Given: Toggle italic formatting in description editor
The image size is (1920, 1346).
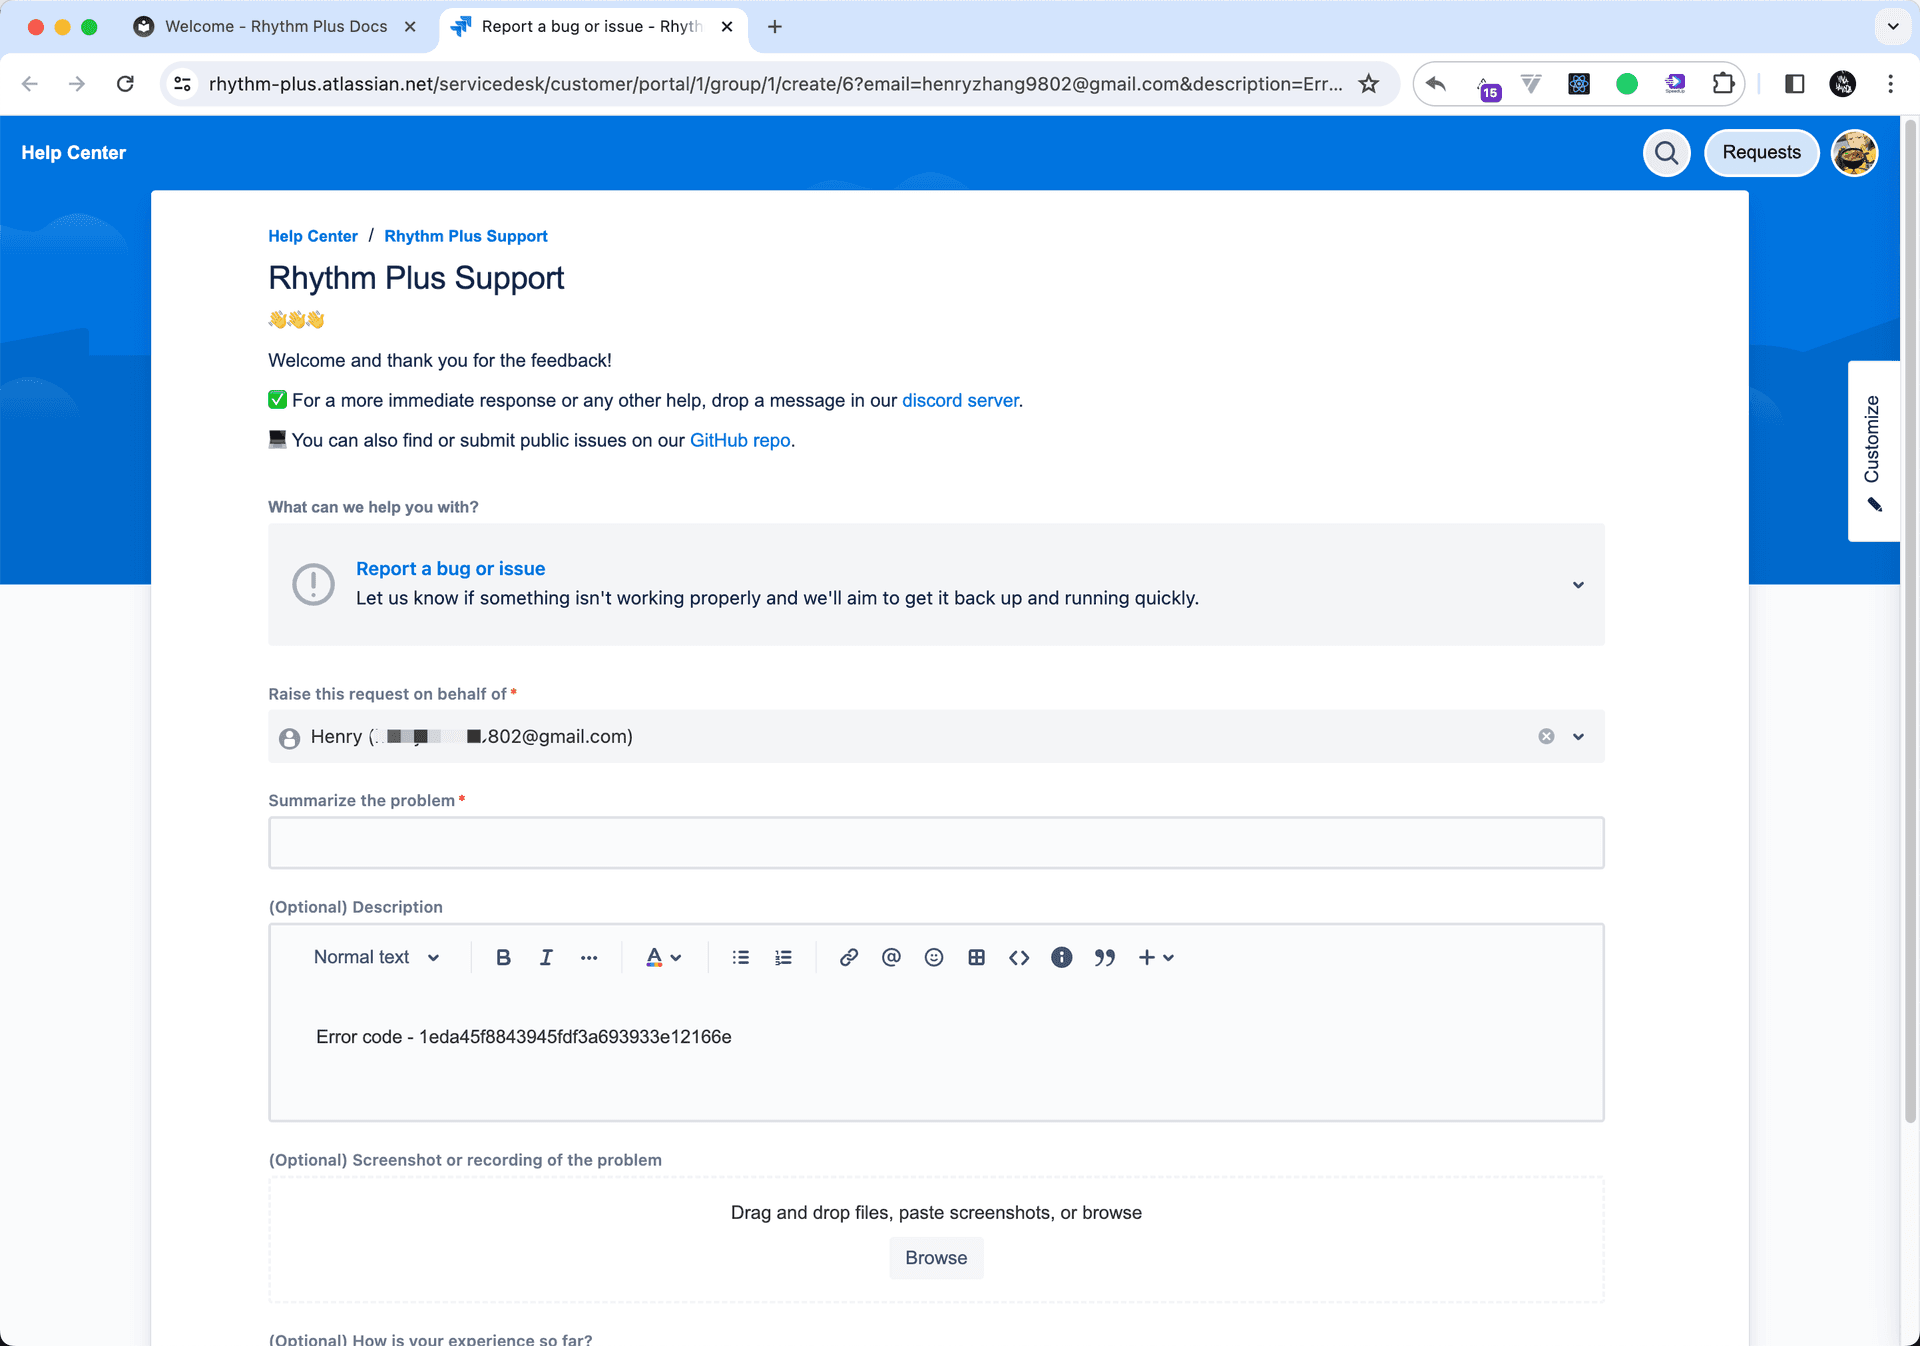Looking at the screenshot, I should tap(546, 958).
